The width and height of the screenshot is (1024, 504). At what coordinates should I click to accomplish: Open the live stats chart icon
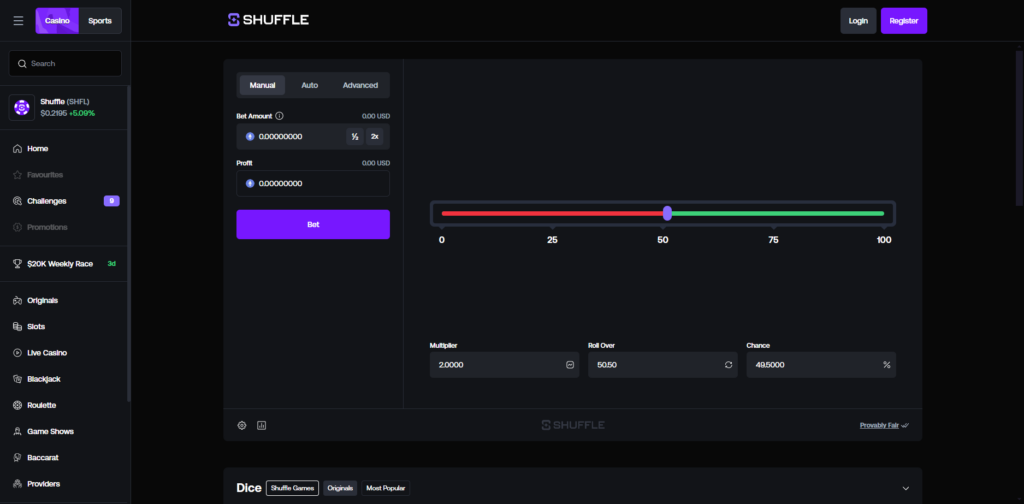pos(262,426)
